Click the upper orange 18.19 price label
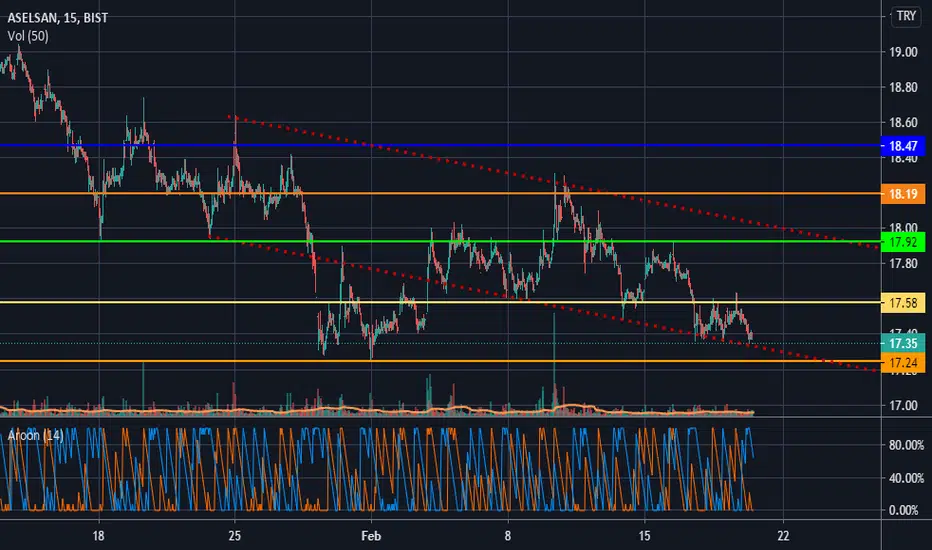 click(903, 194)
